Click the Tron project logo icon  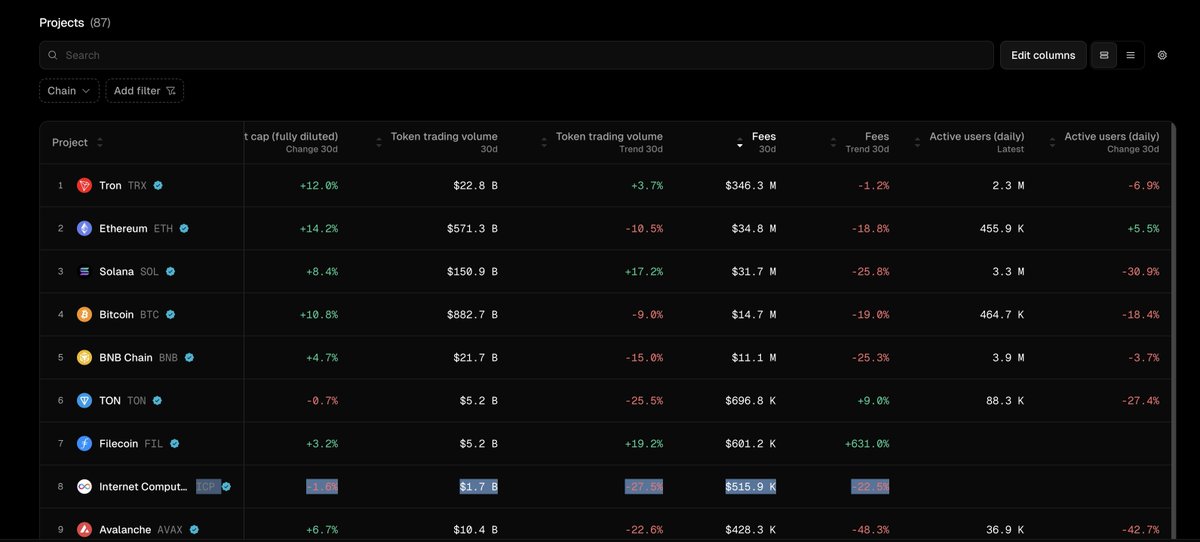tap(84, 185)
